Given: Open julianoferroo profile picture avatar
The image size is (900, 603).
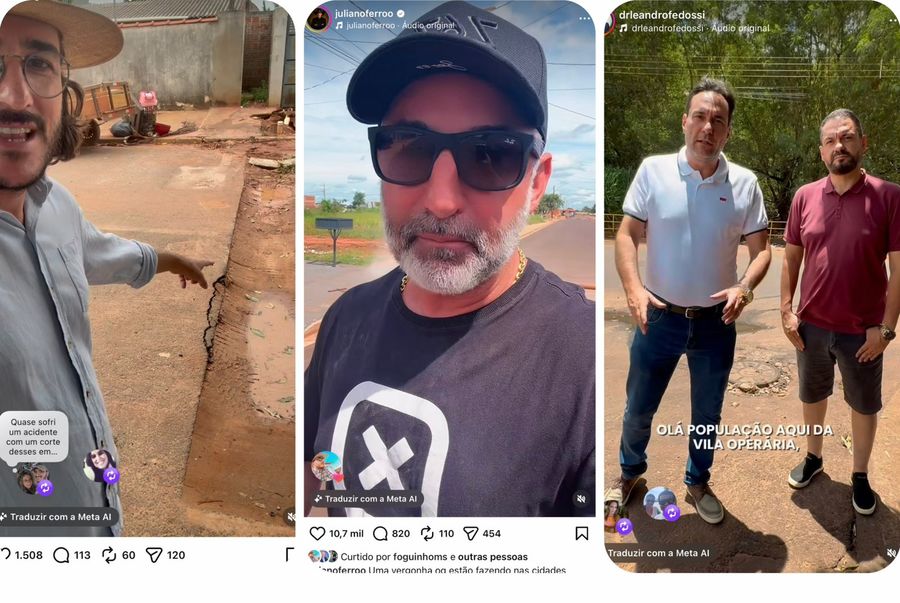Looking at the screenshot, I should (318, 19).
